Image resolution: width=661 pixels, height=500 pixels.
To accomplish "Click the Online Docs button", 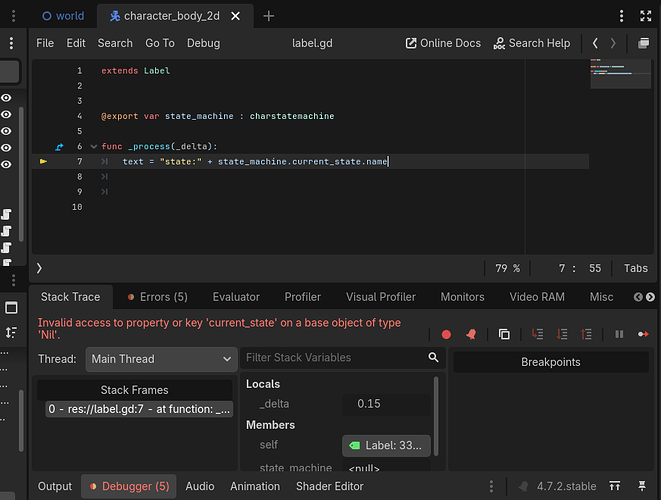I will pos(443,43).
